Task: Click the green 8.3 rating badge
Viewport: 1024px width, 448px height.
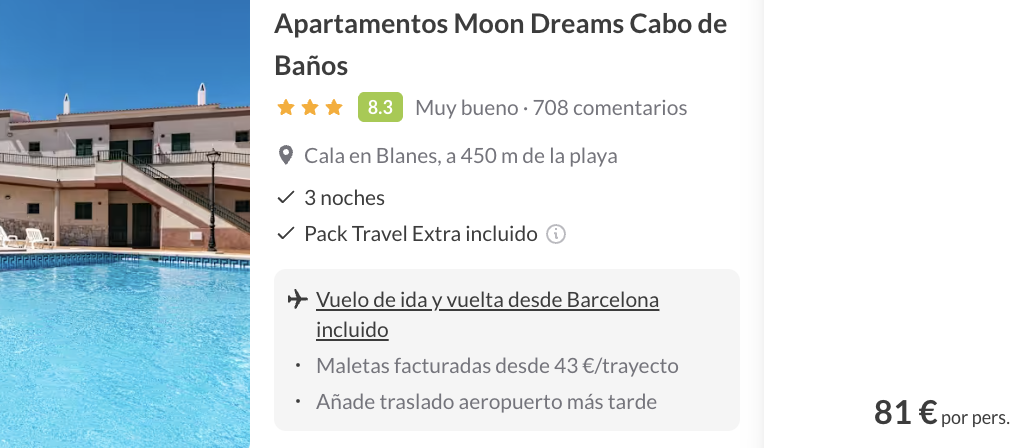Action: [x=380, y=107]
